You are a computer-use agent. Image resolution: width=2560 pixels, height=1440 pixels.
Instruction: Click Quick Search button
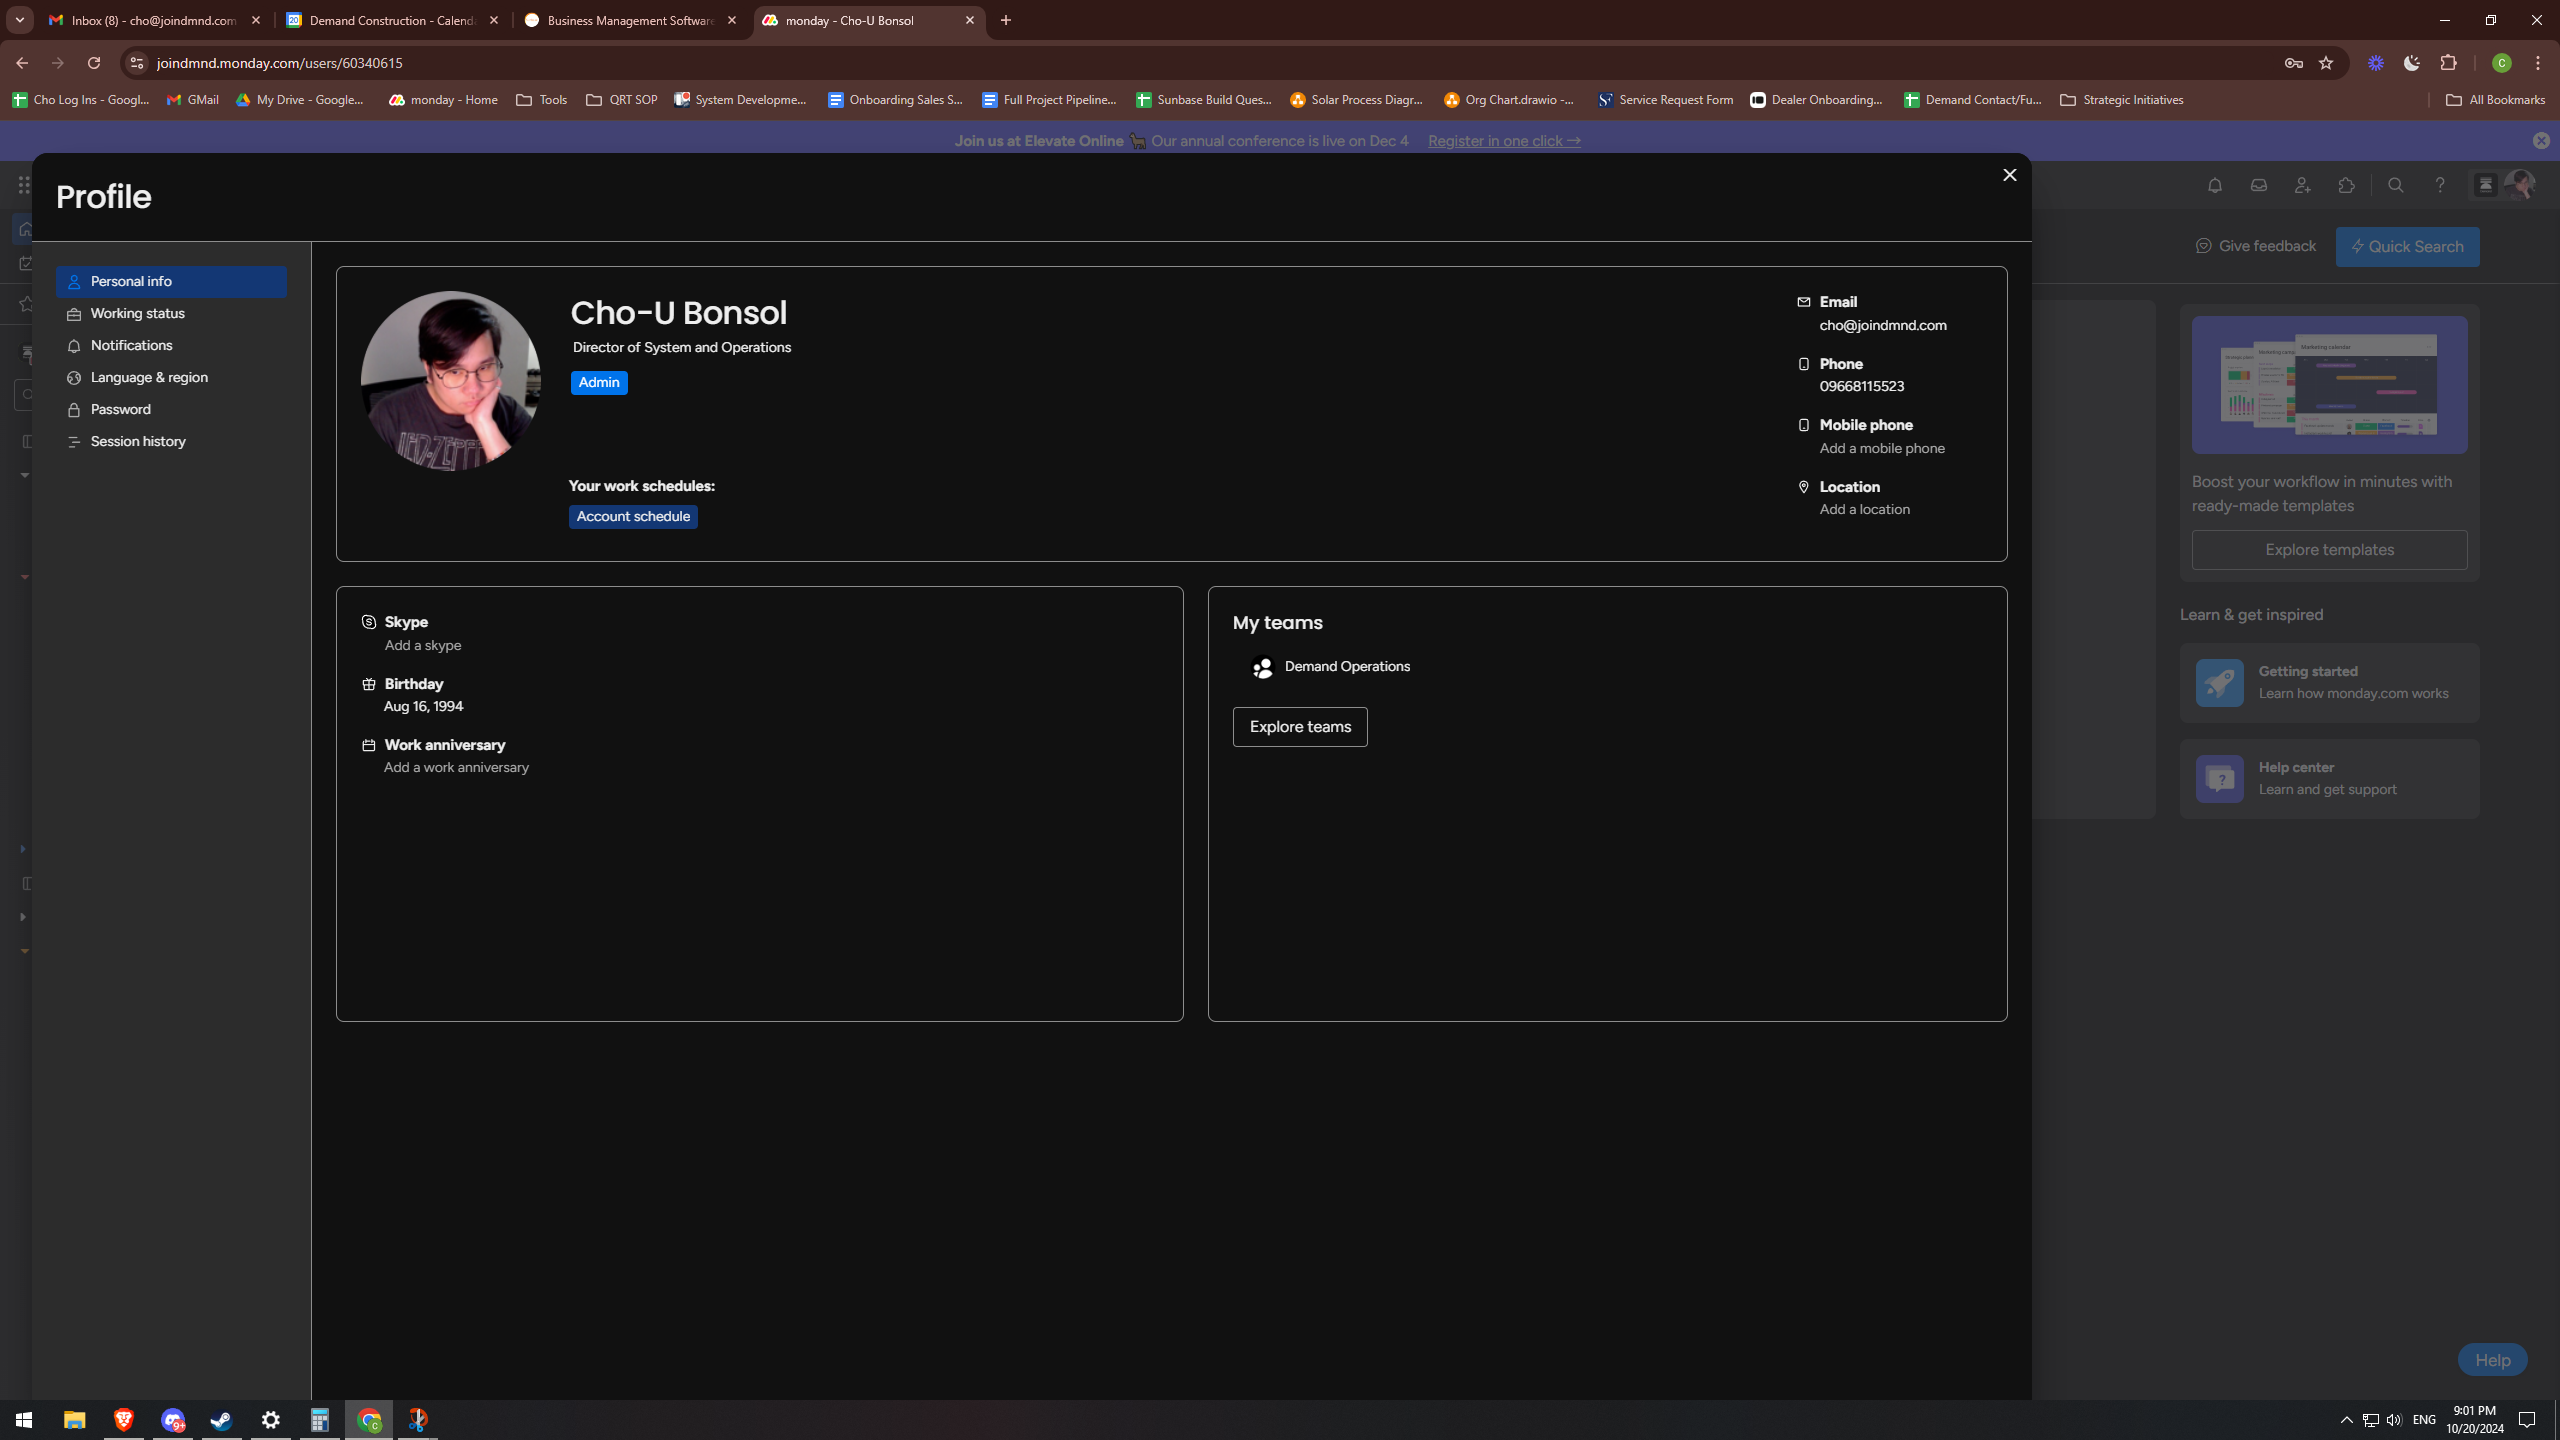pos(2407,247)
